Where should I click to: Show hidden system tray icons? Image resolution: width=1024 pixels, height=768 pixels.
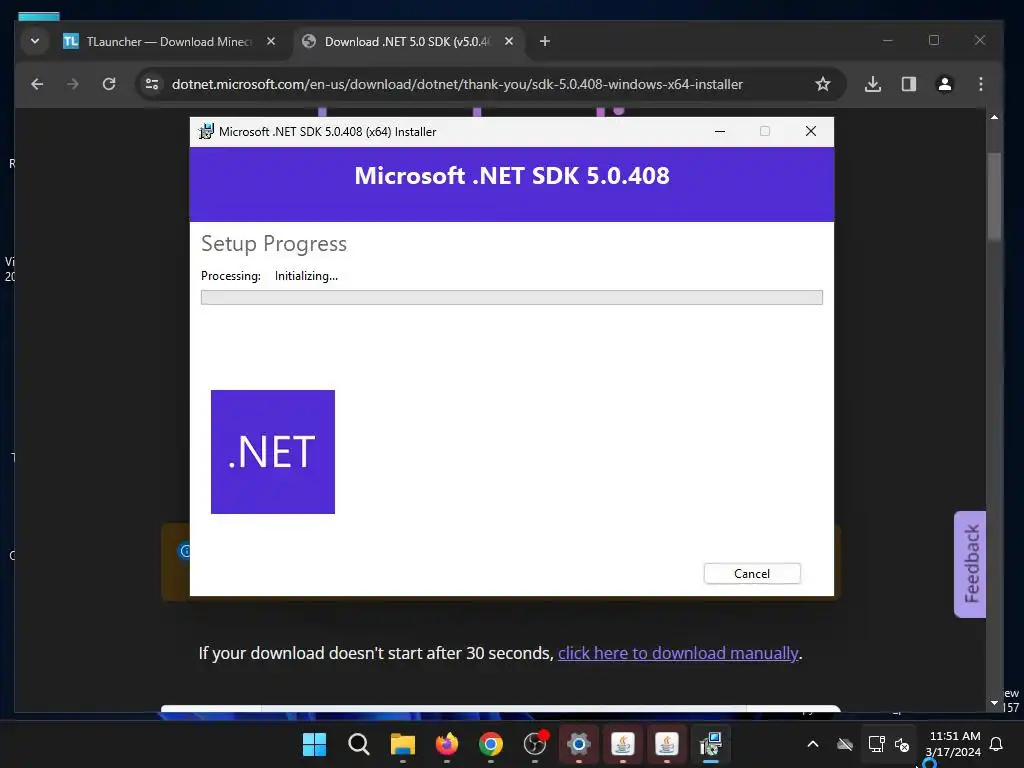pos(813,744)
